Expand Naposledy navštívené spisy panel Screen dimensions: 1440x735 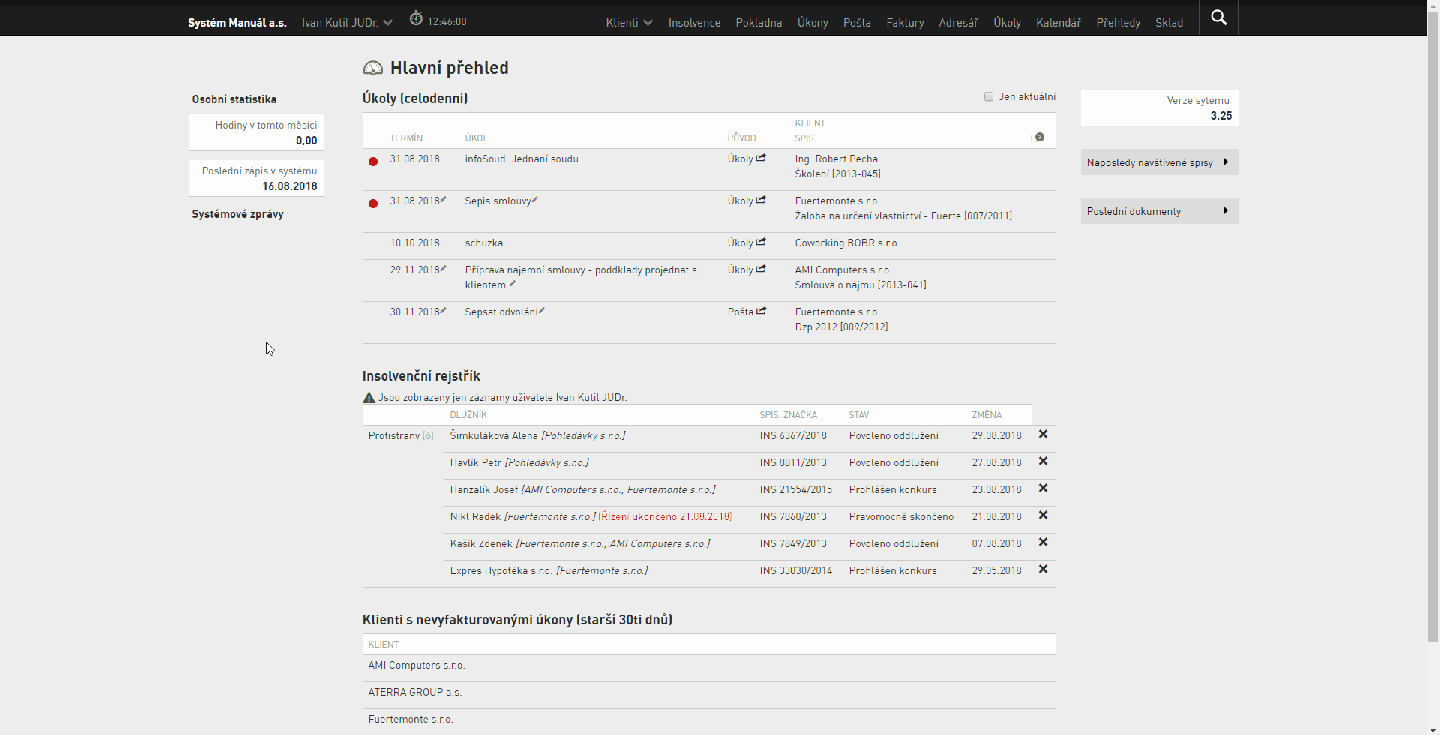click(x=1160, y=162)
